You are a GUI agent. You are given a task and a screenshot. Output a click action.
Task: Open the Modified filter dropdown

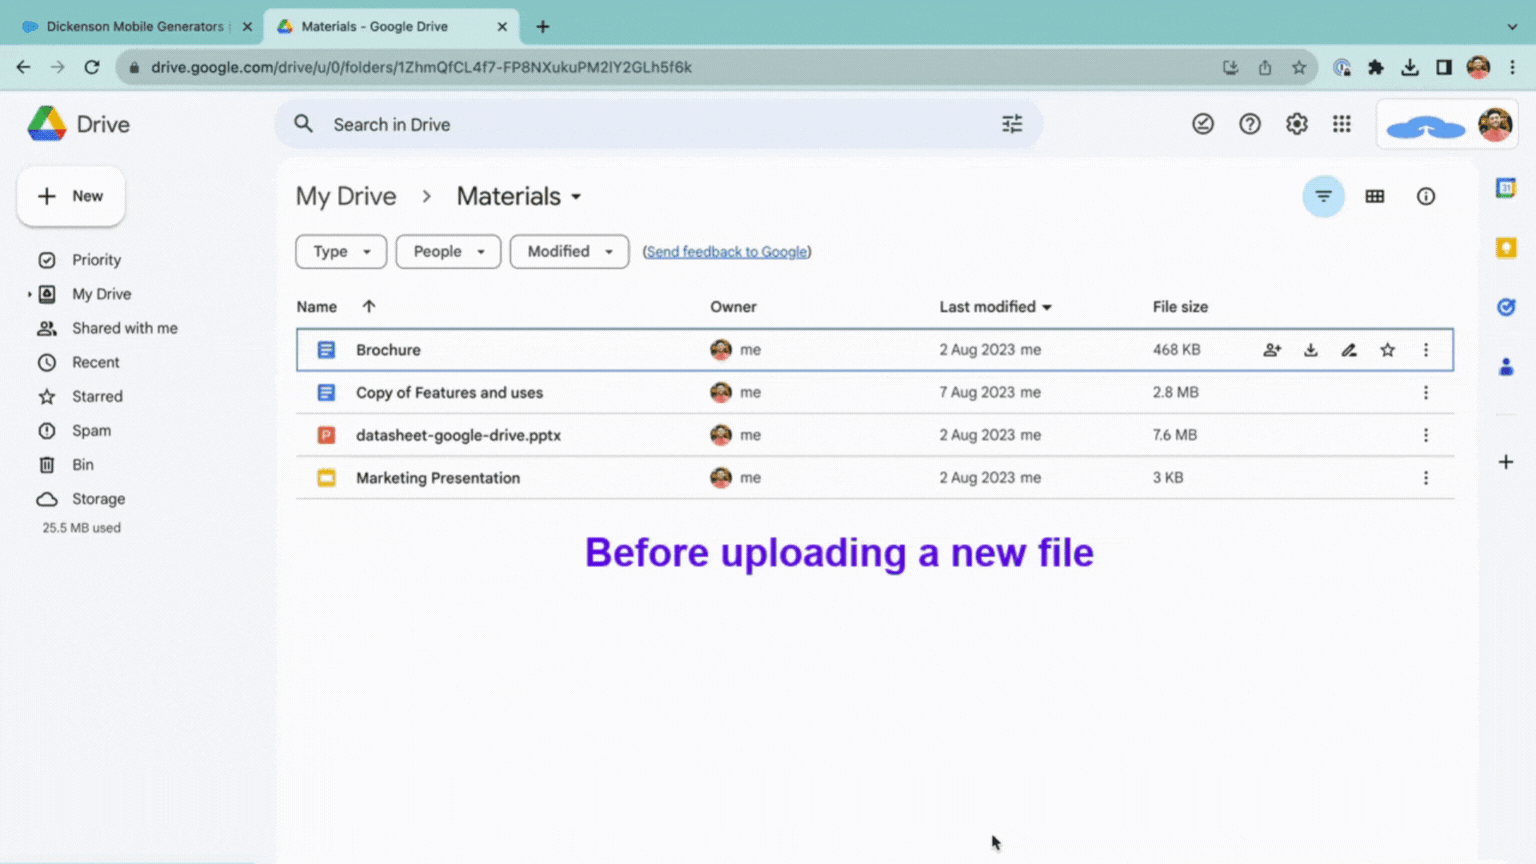[x=568, y=251]
